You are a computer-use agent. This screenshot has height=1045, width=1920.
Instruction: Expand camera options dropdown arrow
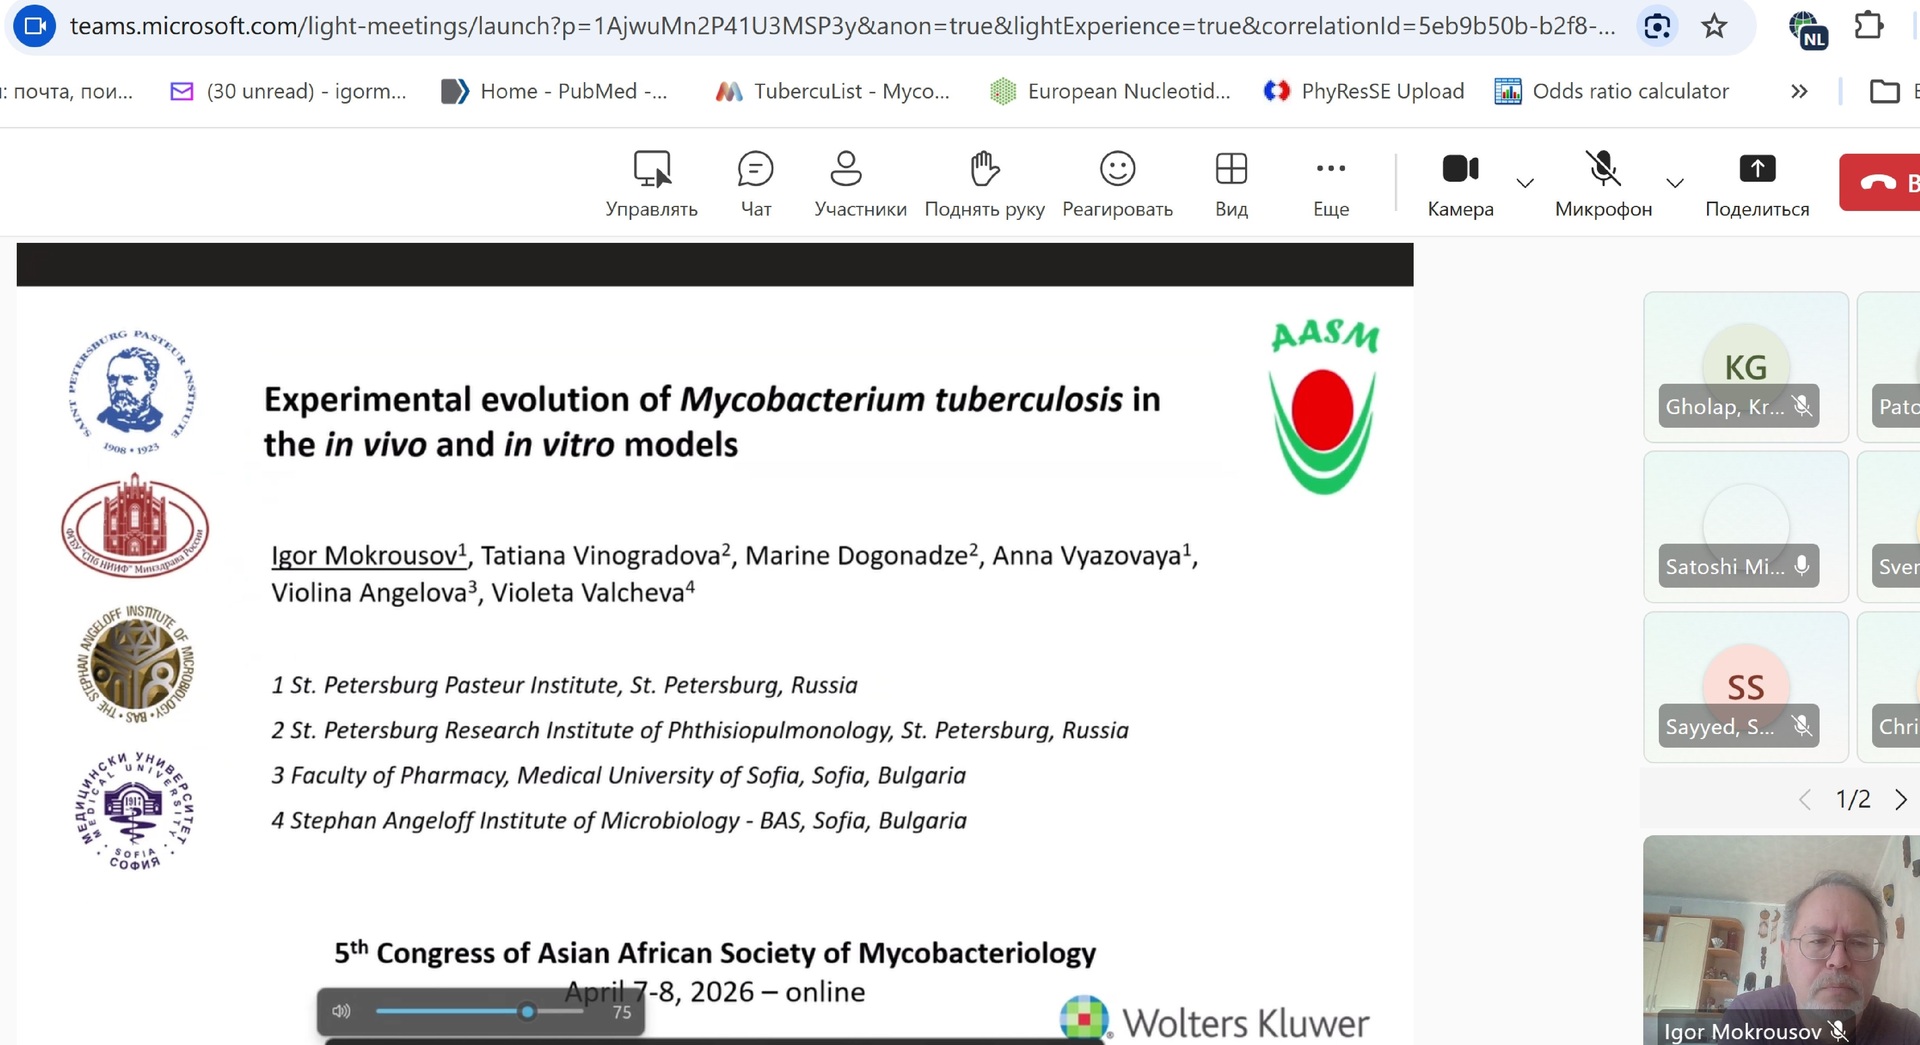tap(1525, 183)
